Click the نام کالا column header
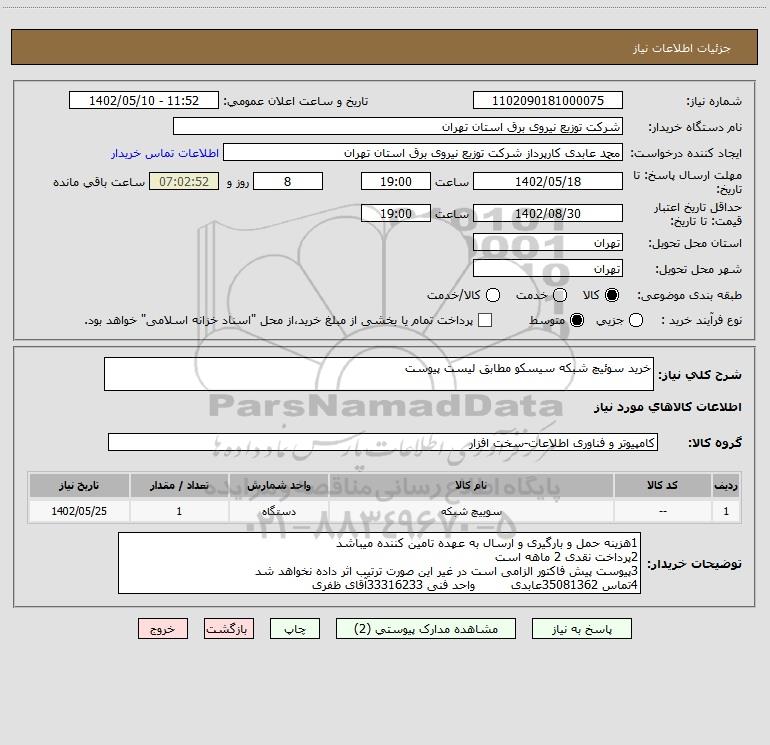Viewport: 770px width, 745px height. tap(470, 486)
